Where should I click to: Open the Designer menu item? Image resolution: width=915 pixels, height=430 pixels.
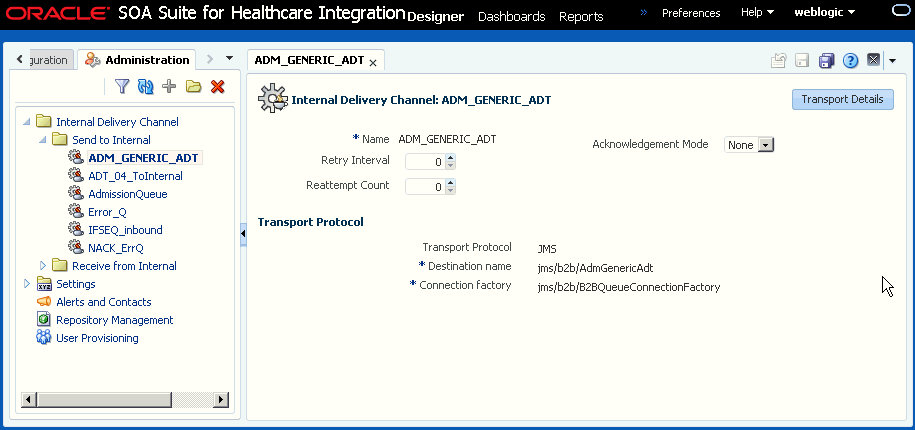click(435, 17)
